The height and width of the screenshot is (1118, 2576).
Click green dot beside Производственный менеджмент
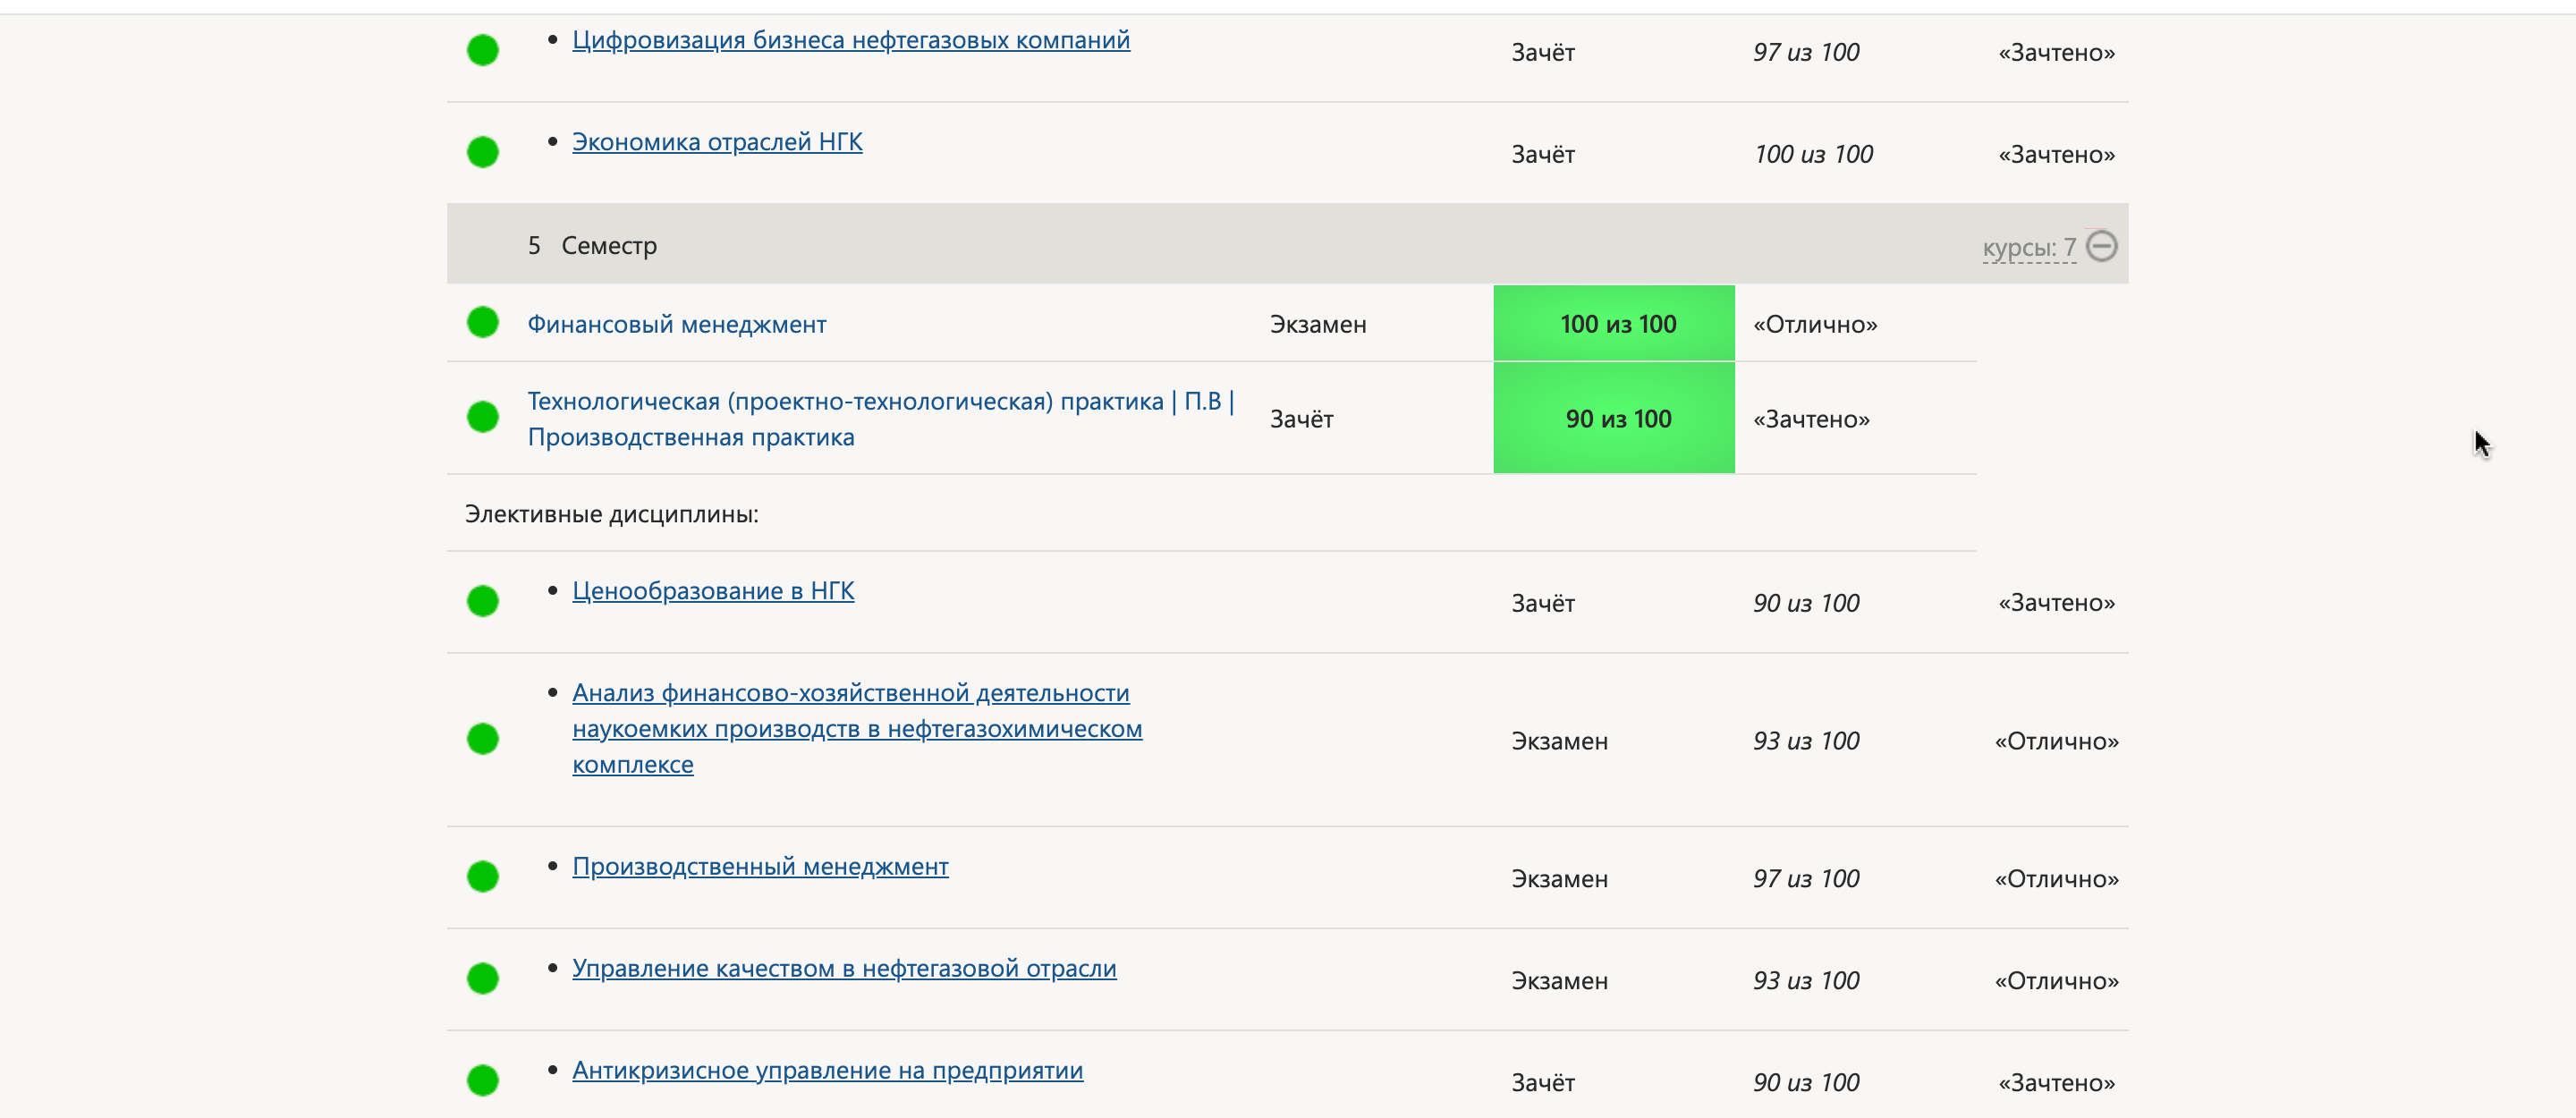(483, 876)
